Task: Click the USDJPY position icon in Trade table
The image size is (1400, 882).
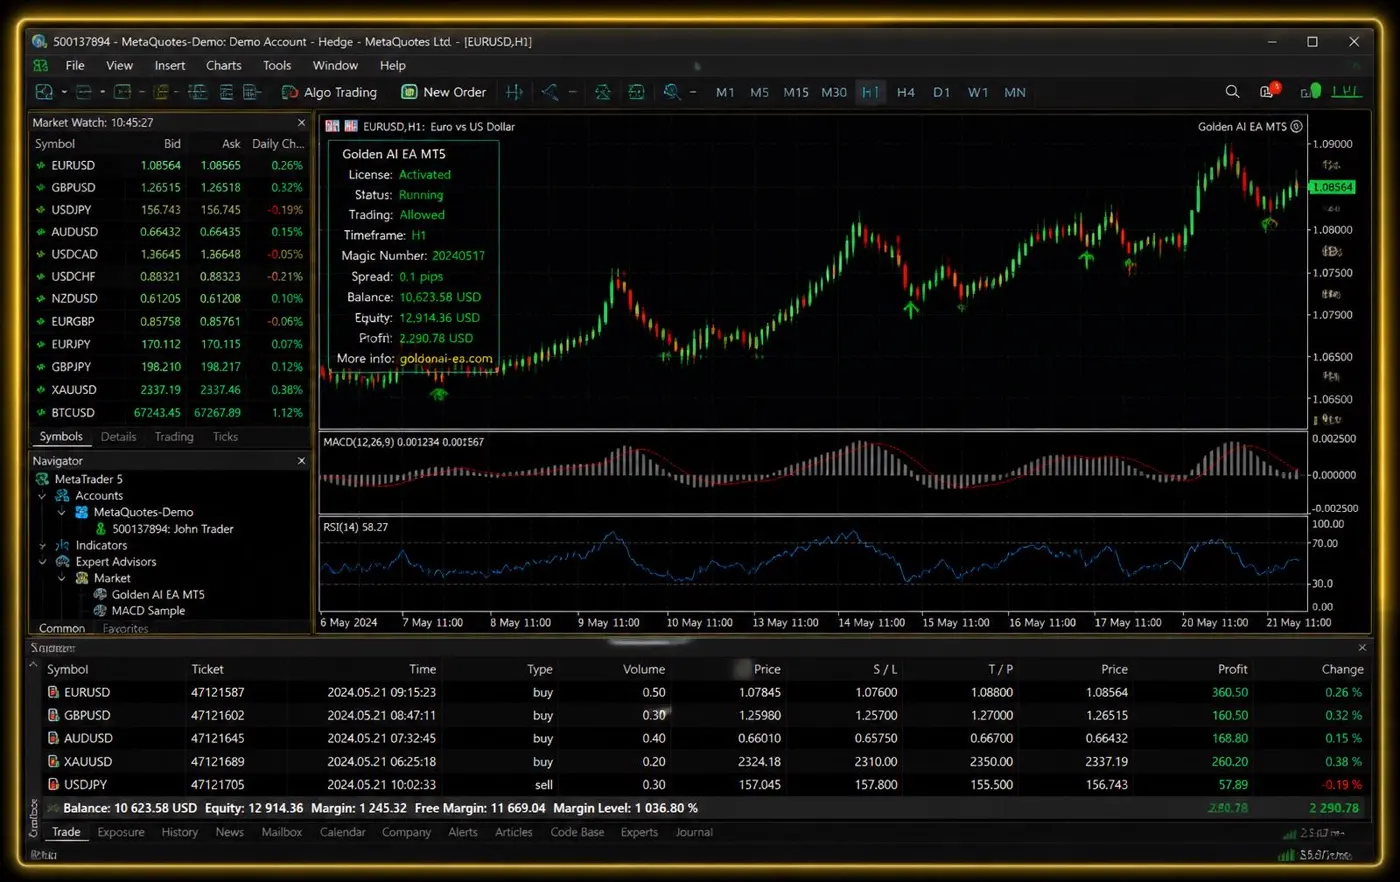Action: [53, 785]
